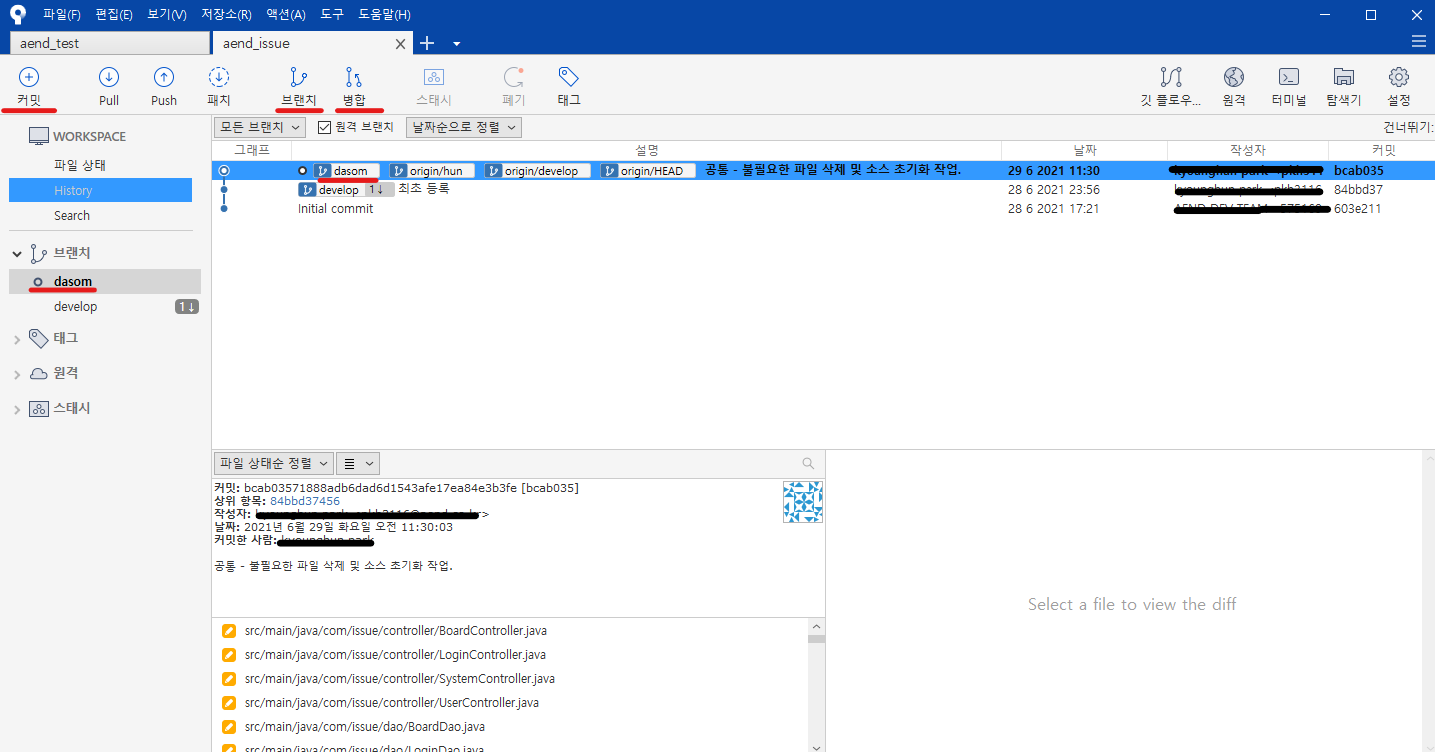This screenshot has width=1435, height=752.
Task: Collapse the Branches (브랜치) section
Action: click(17, 254)
